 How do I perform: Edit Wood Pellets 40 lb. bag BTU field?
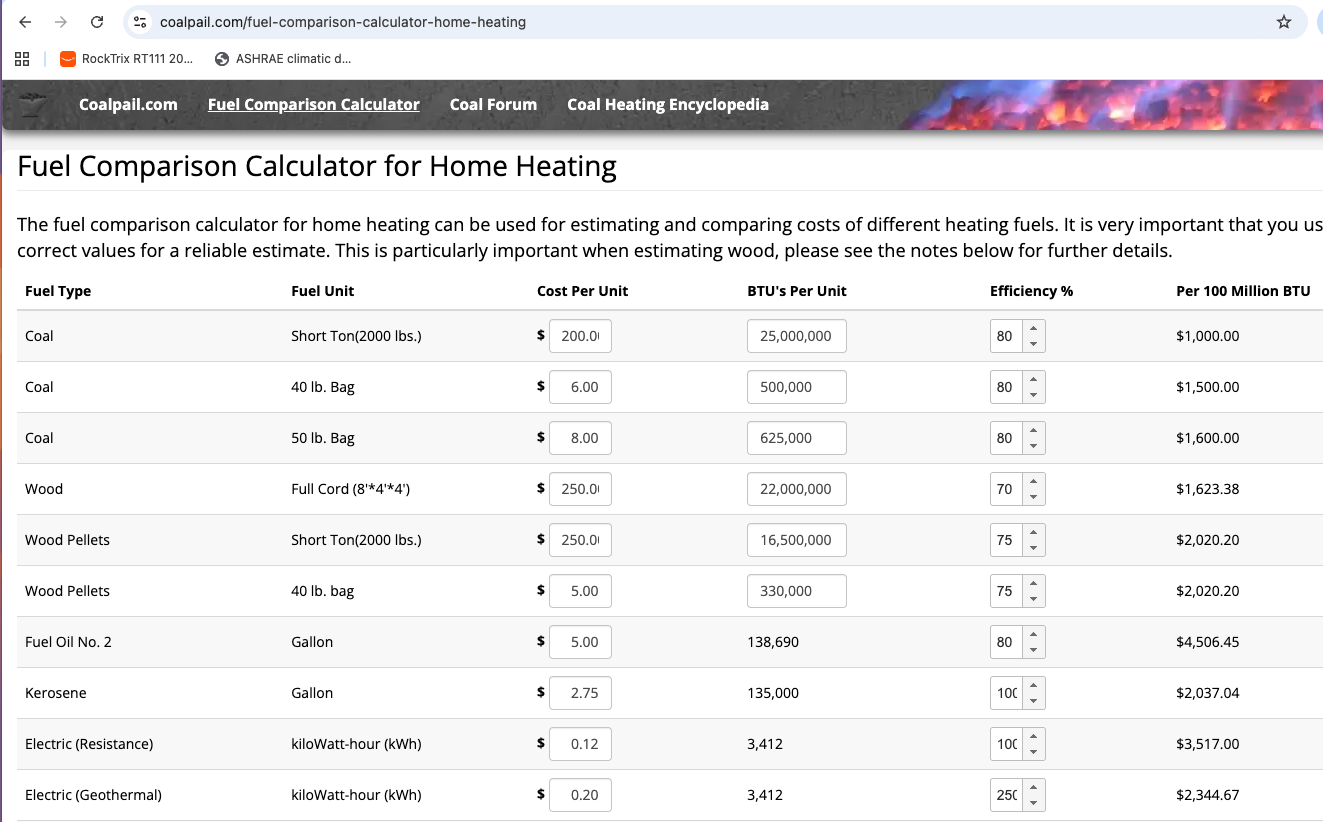tap(797, 591)
